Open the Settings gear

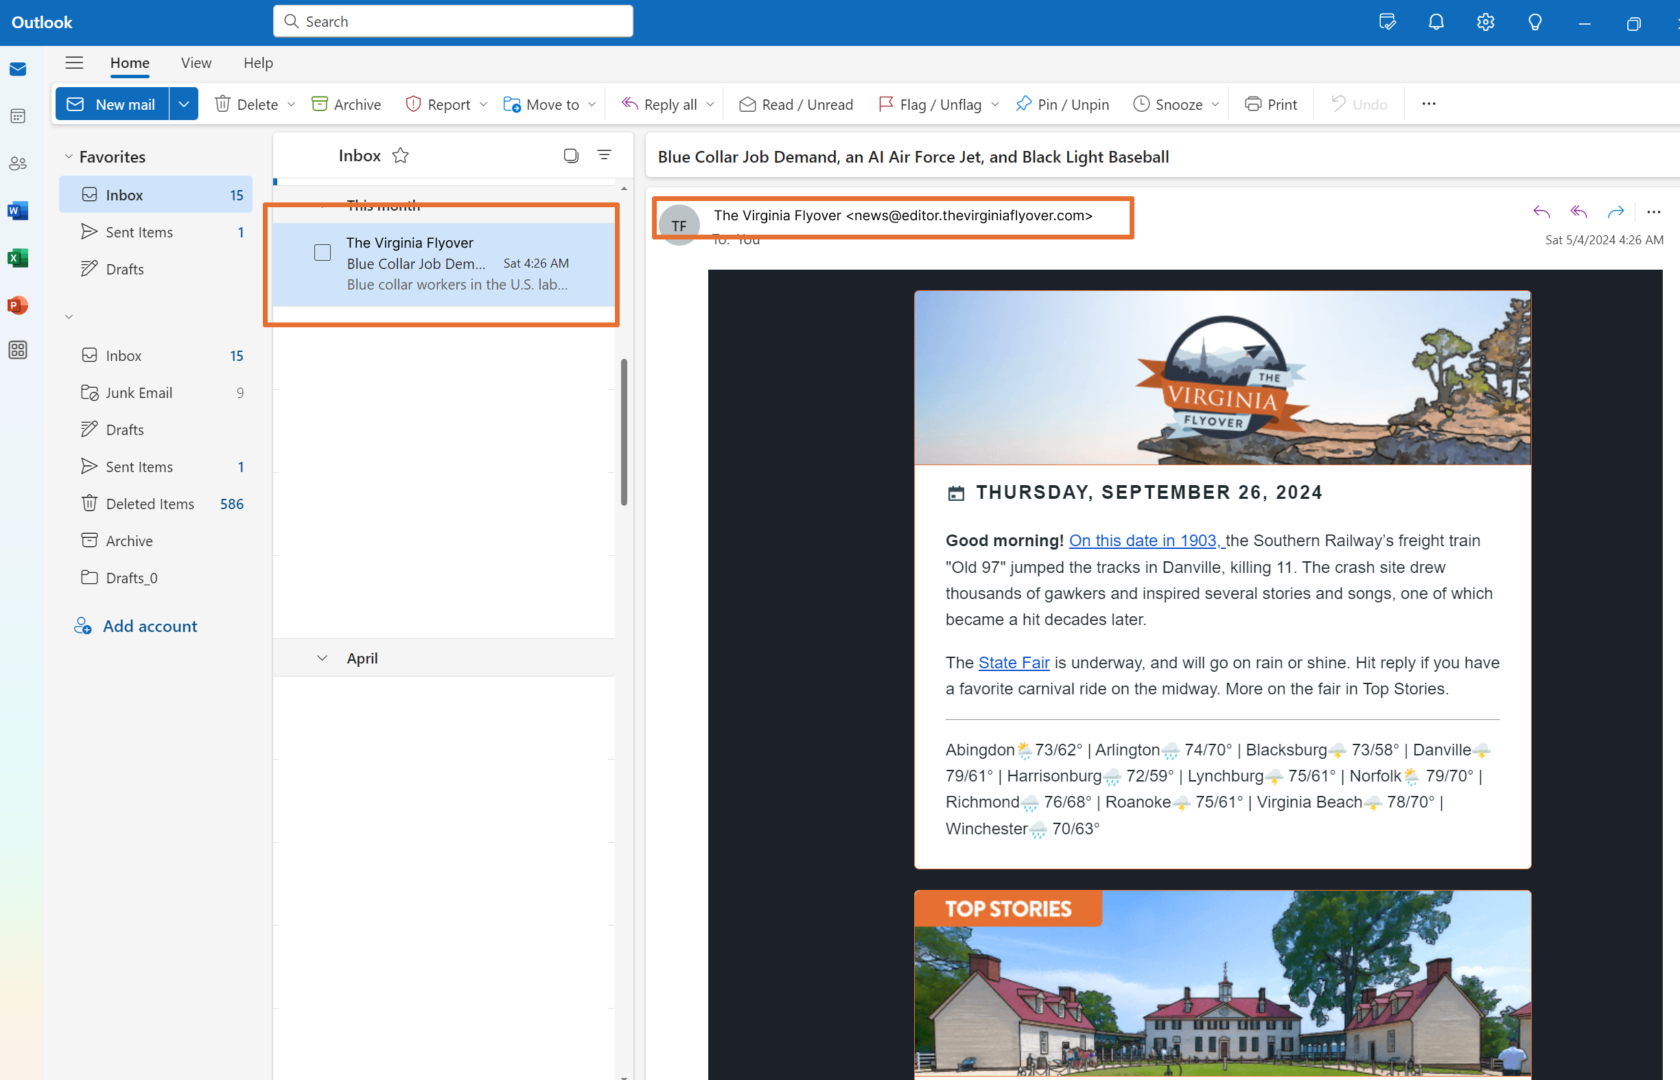pos(1485,22)
